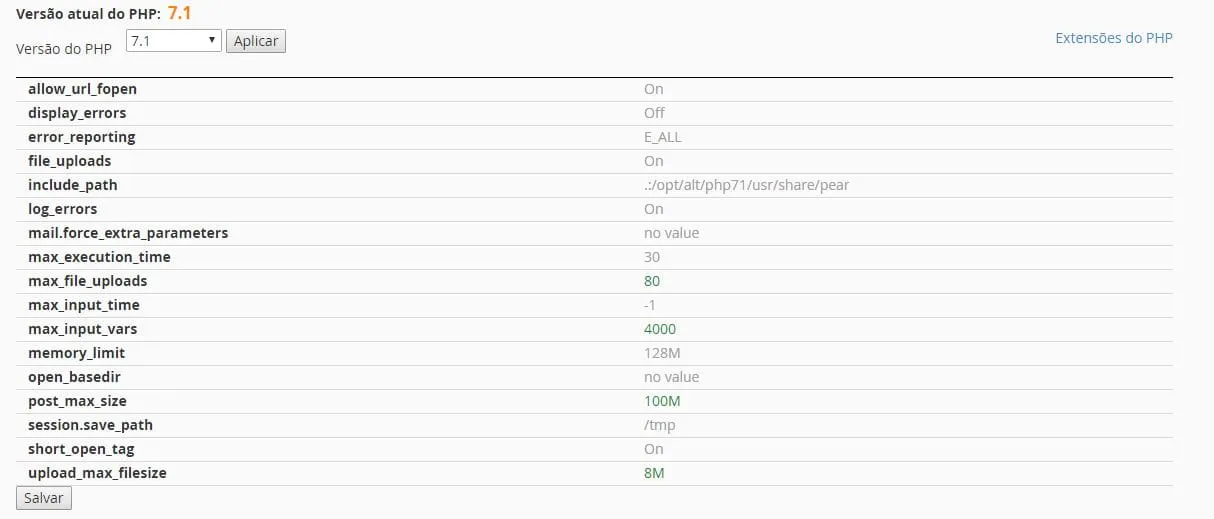Edit the memory_limit 128M value

(662, 353)
